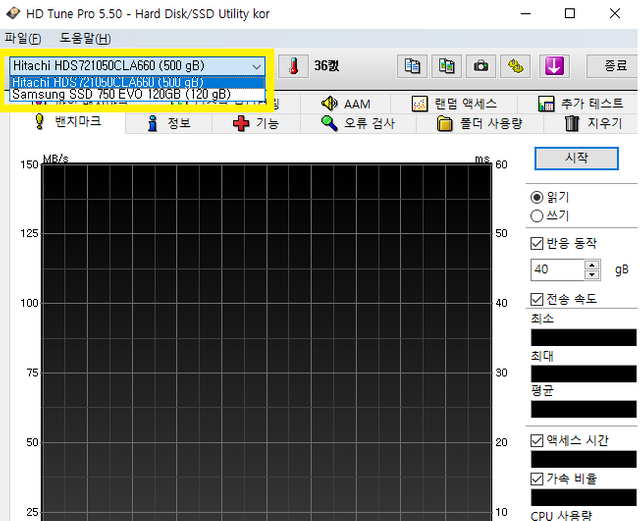
Task: Toggle the 가속 비율 checkbox
Action: pyautogui.click(x=537, y=479)
